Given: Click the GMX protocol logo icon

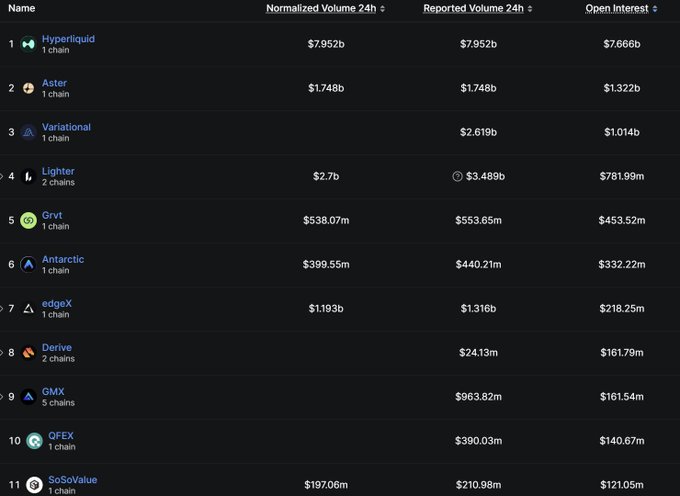Looking at the screenshot, I should click(x=28, y=397).
